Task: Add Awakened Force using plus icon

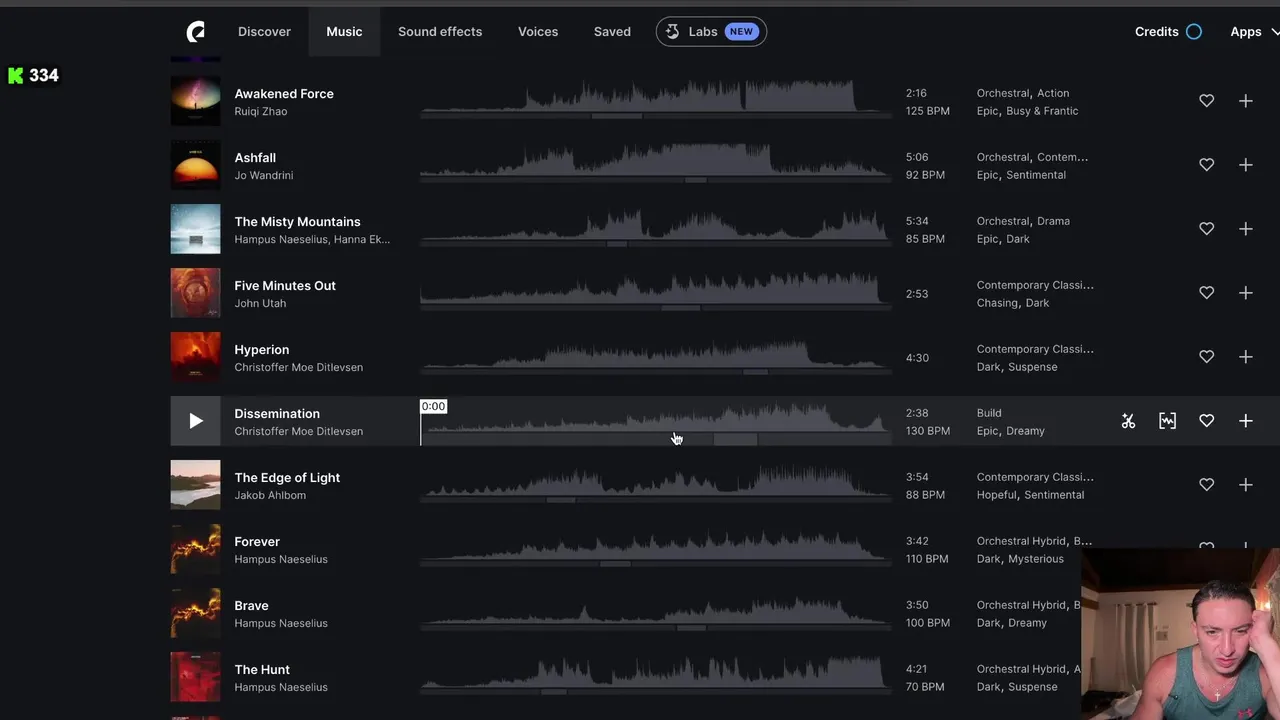Action: pos(1245,101)
